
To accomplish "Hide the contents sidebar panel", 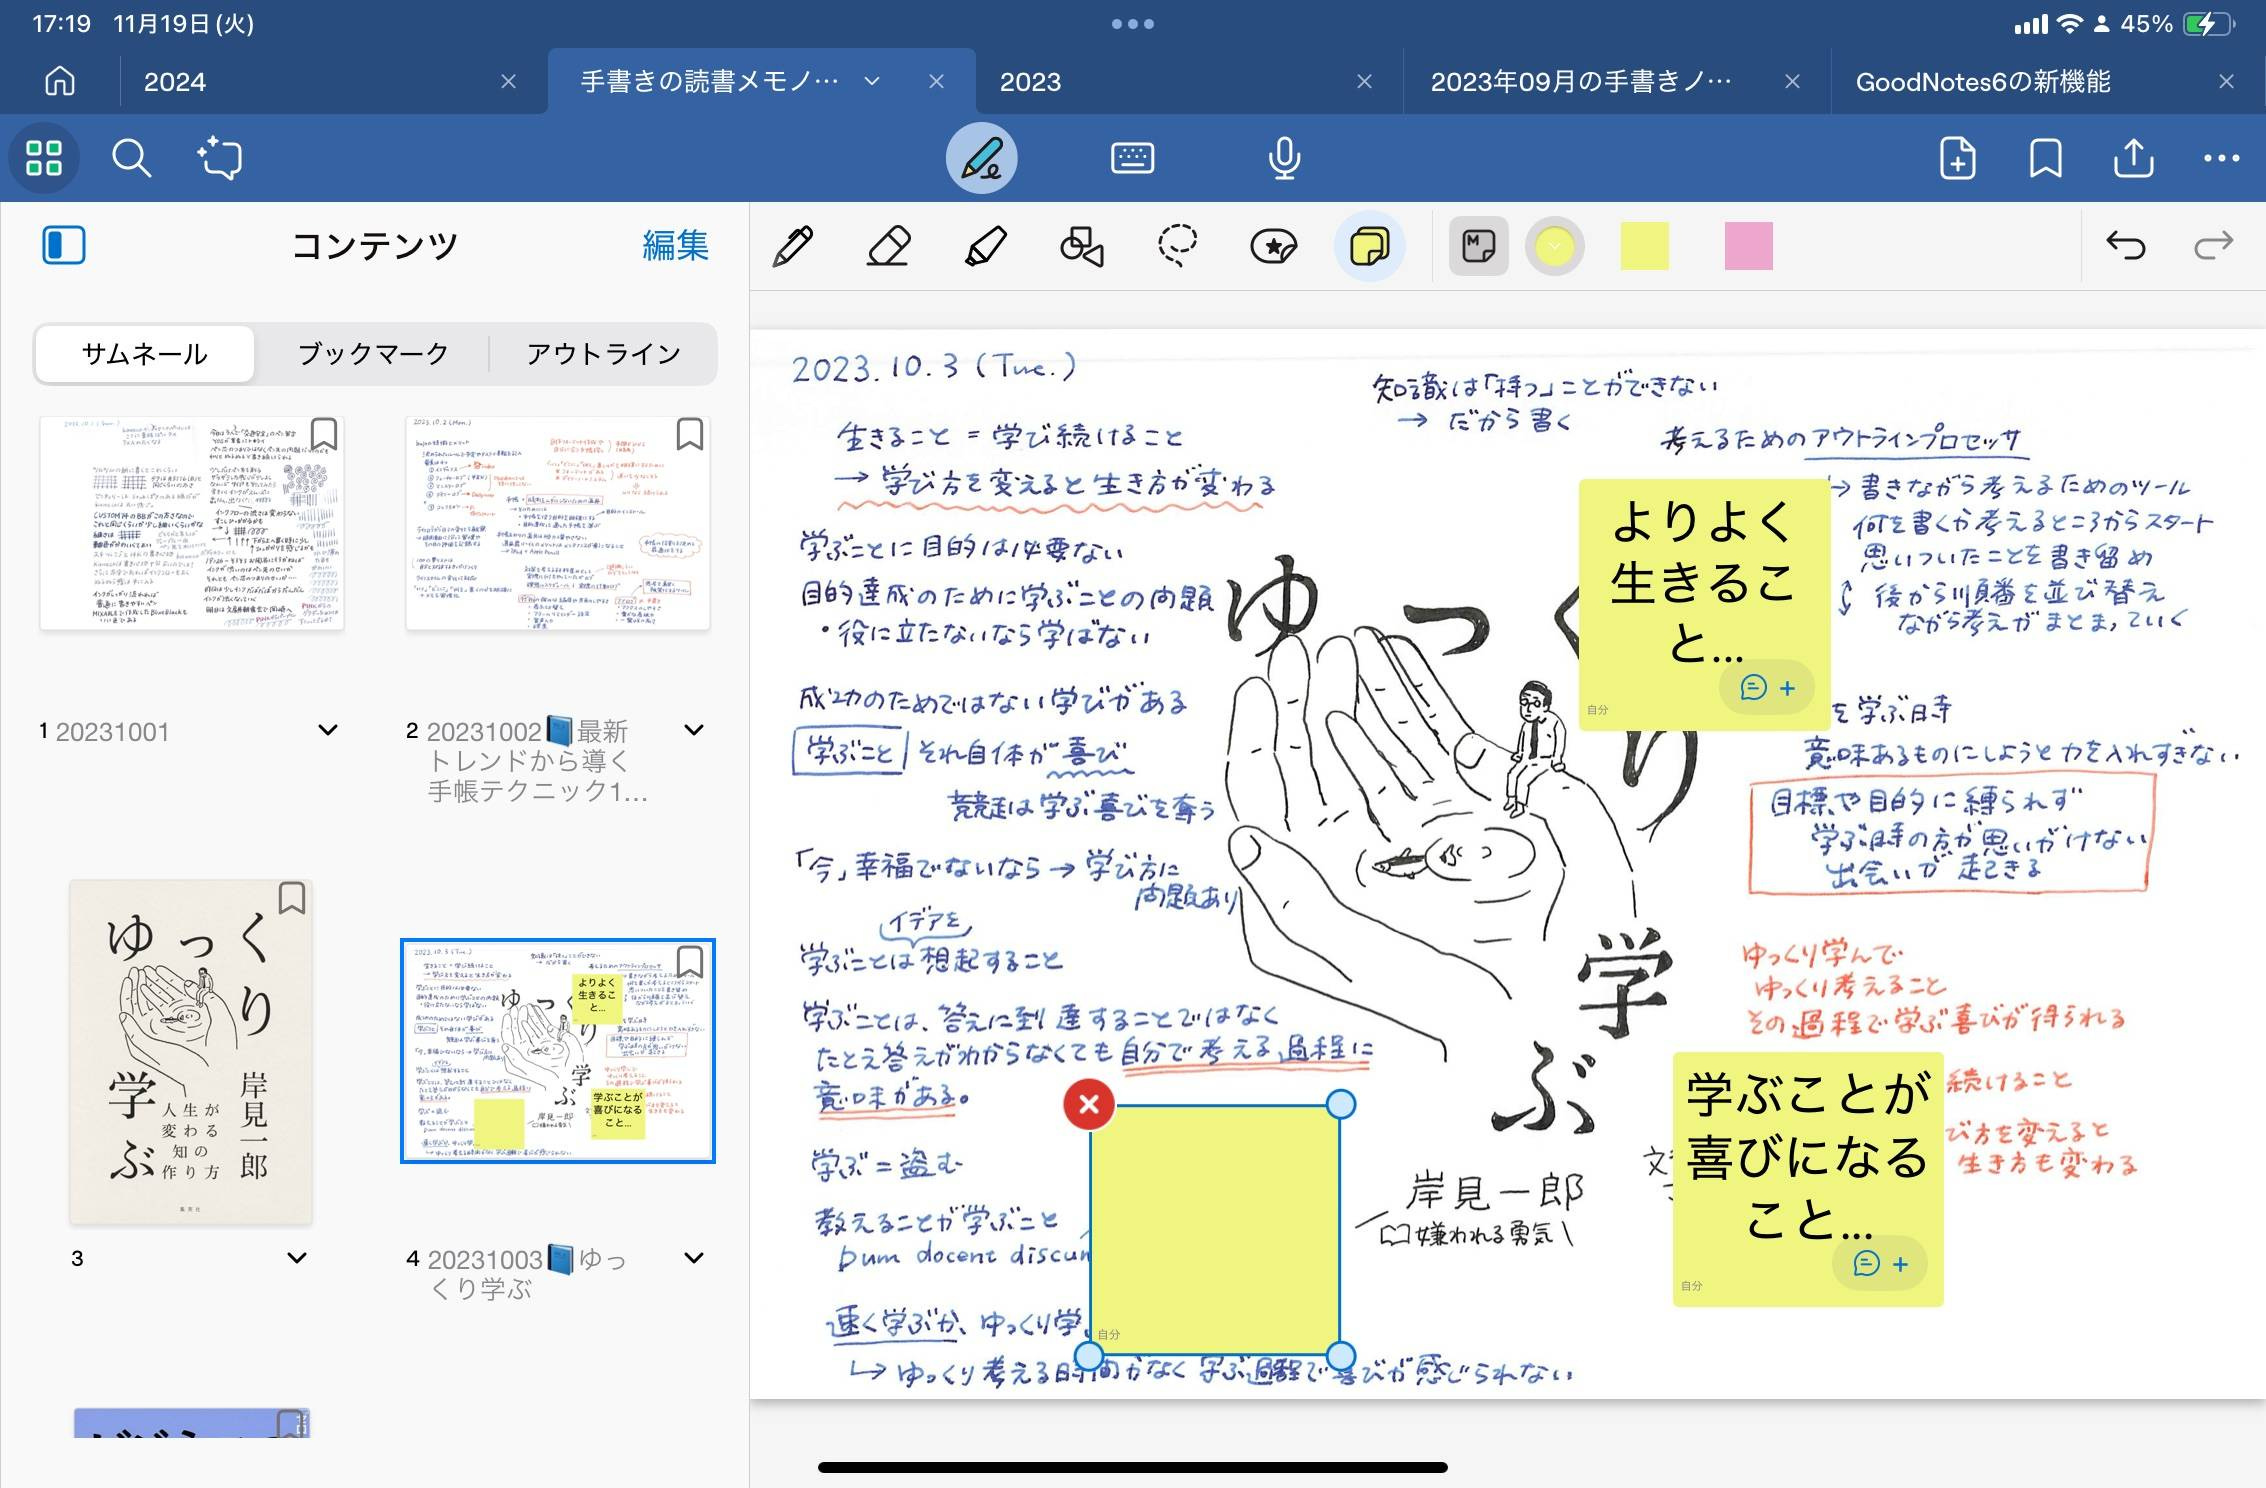I will pyautogui.click(x=64, y=246).
